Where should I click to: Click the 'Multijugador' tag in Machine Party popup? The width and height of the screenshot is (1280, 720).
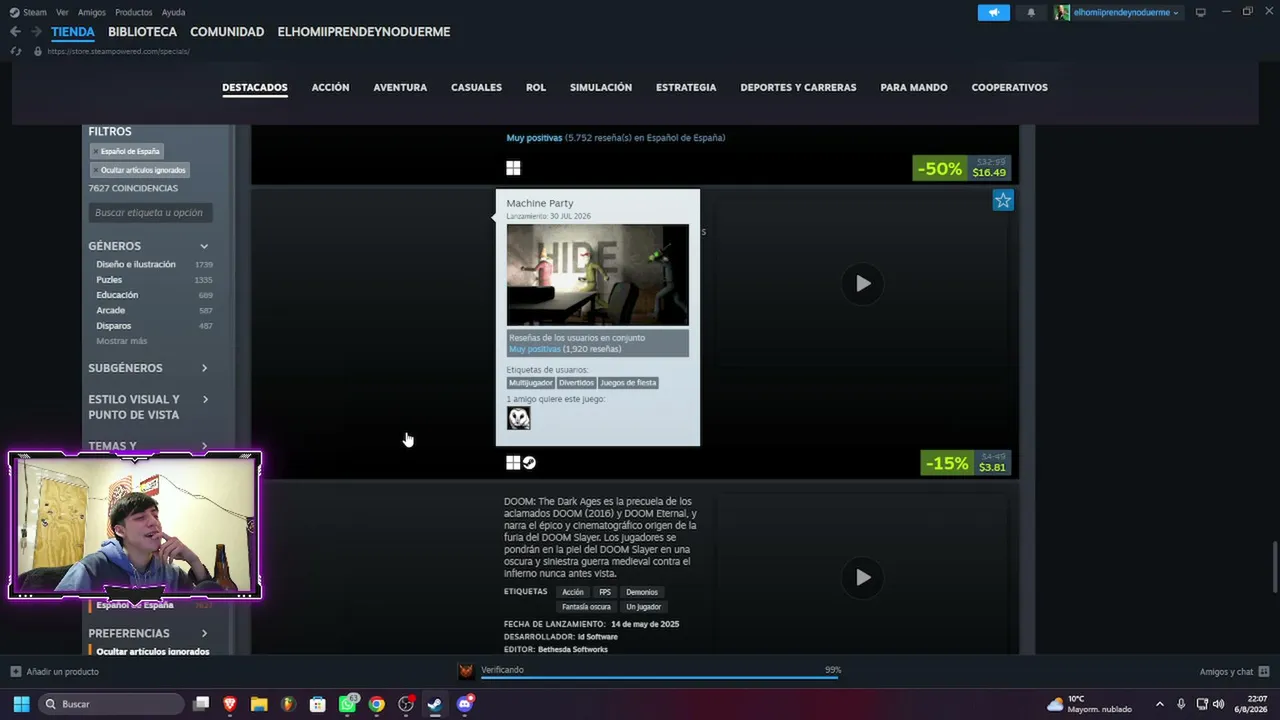pyautogui.click(x=530, y=383)
